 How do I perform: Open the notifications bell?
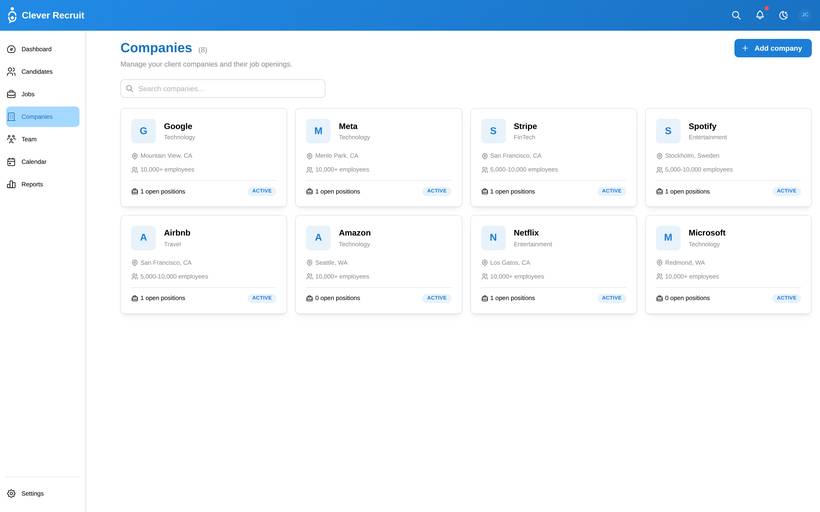click(760, 15)
